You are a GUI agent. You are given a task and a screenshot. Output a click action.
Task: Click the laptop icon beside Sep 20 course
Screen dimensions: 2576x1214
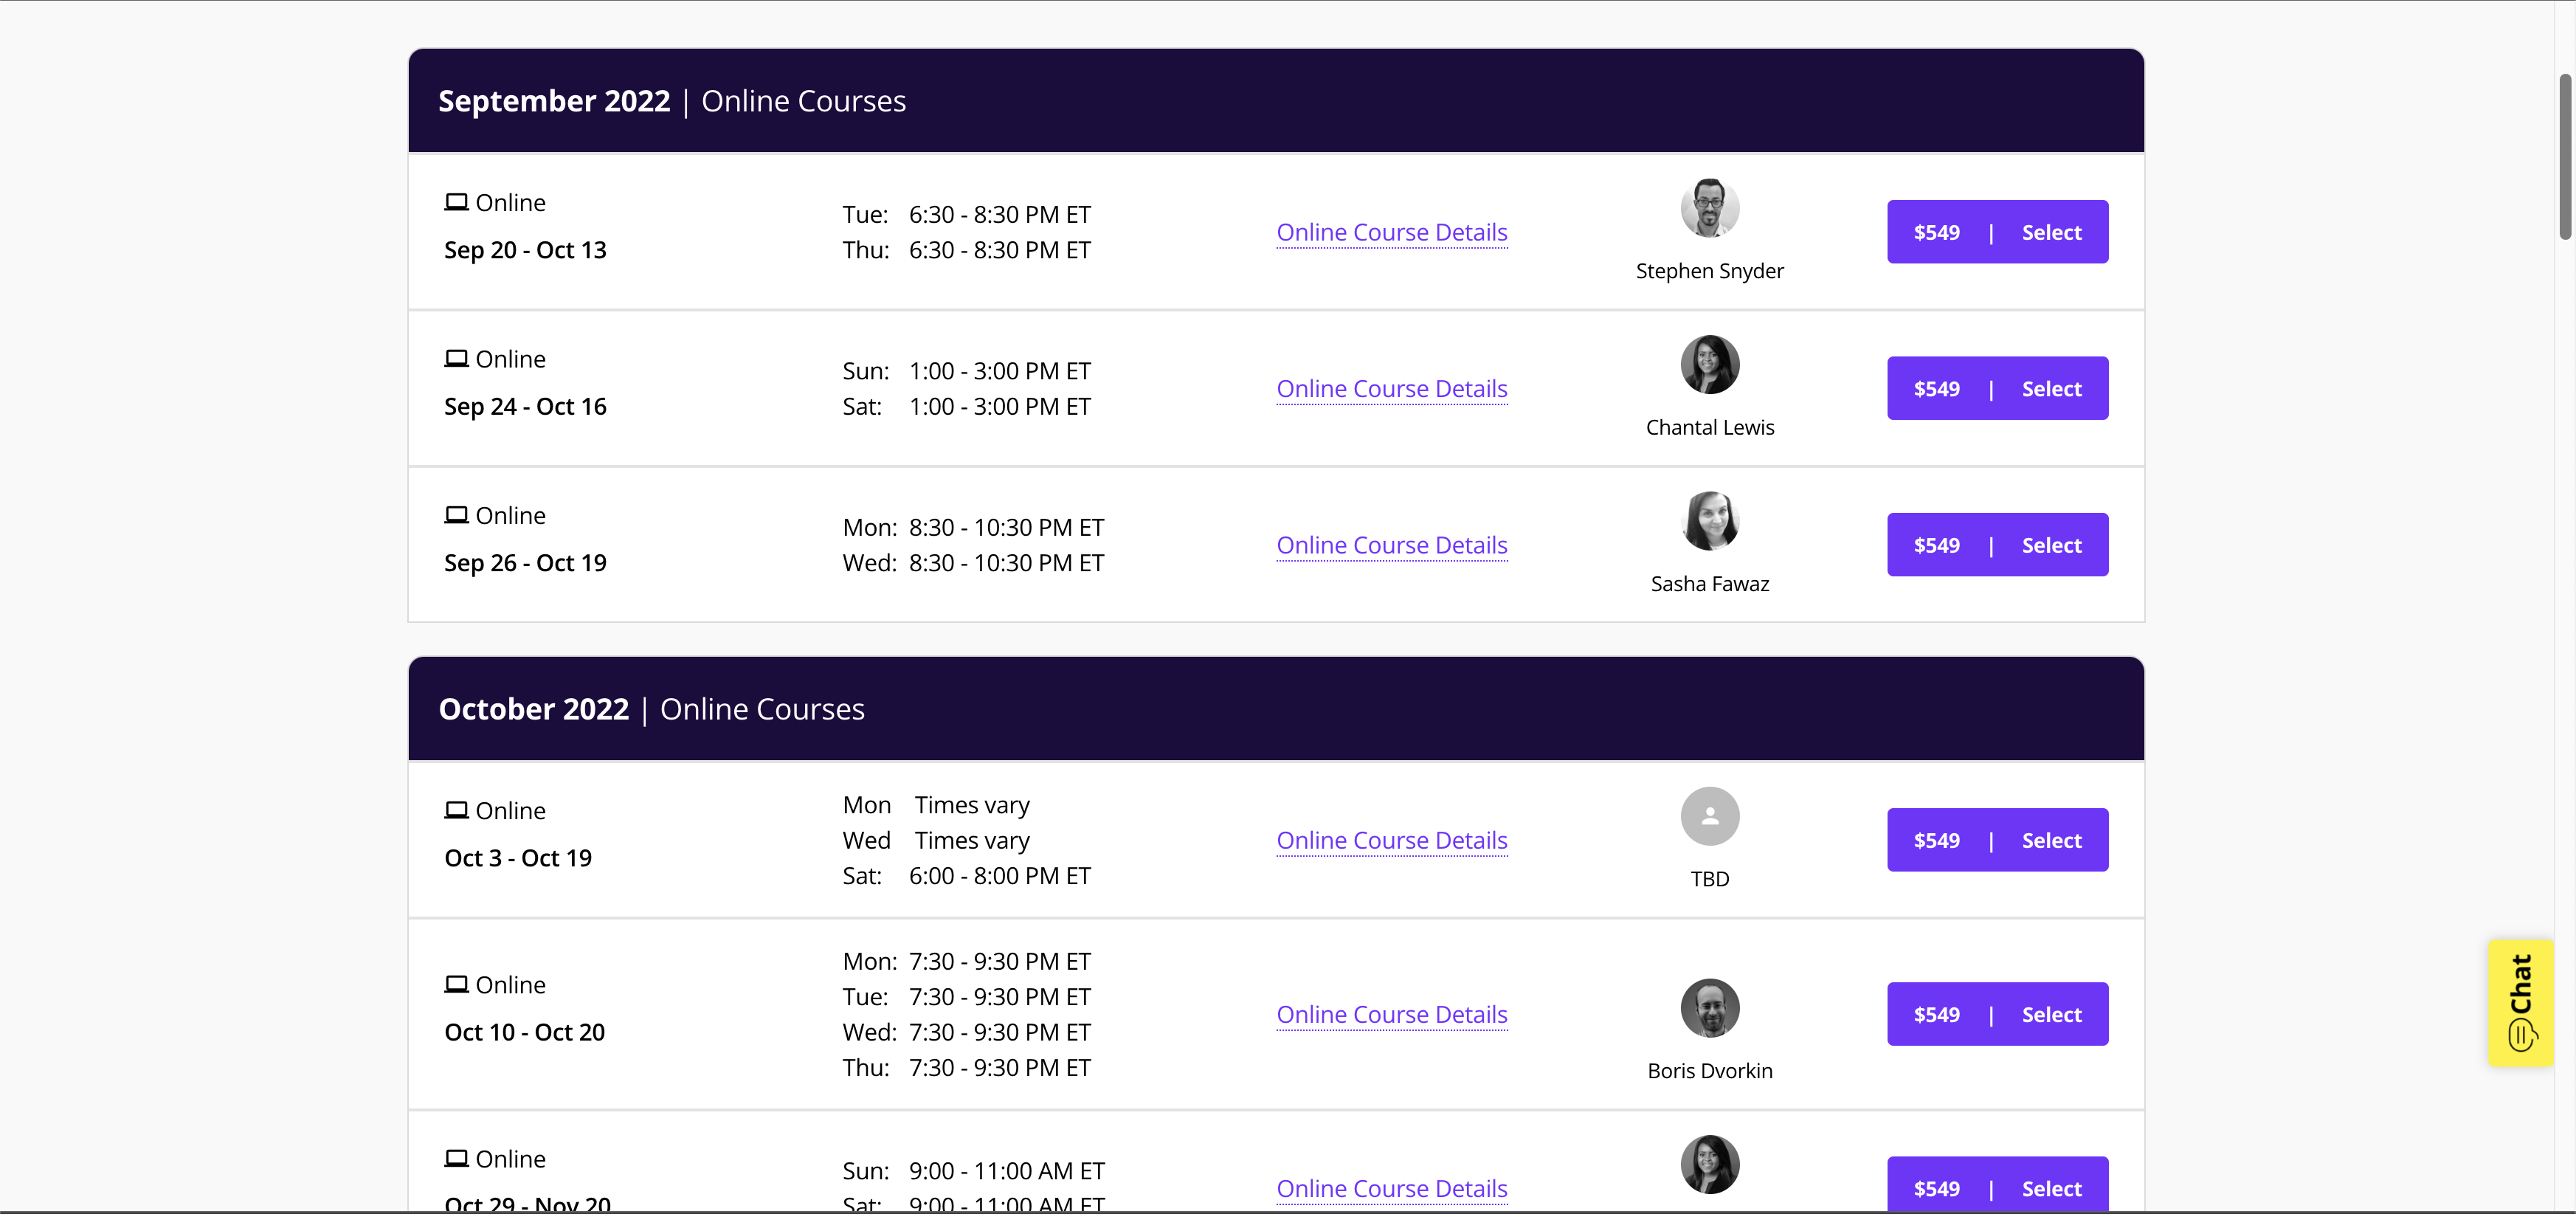[456, 202]
